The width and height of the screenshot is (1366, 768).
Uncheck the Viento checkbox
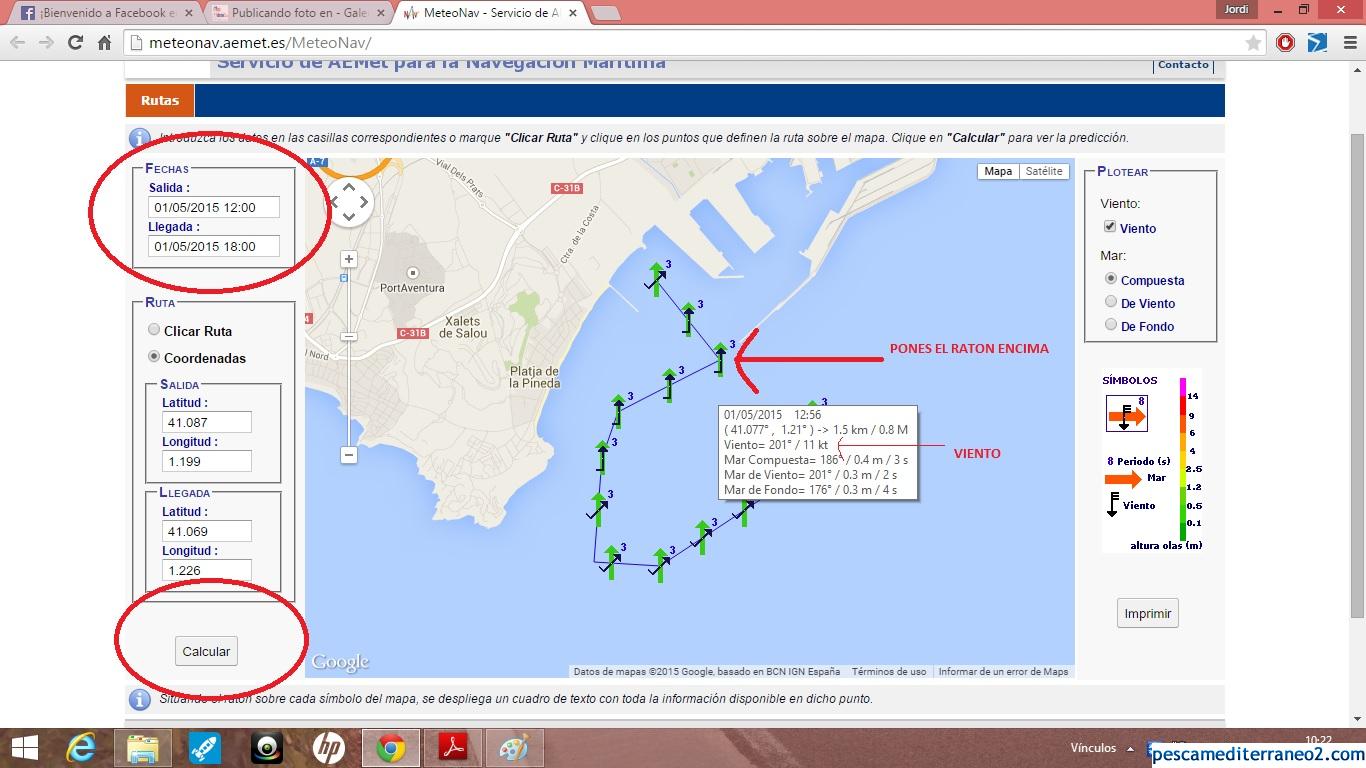(x=1110, y=228)
